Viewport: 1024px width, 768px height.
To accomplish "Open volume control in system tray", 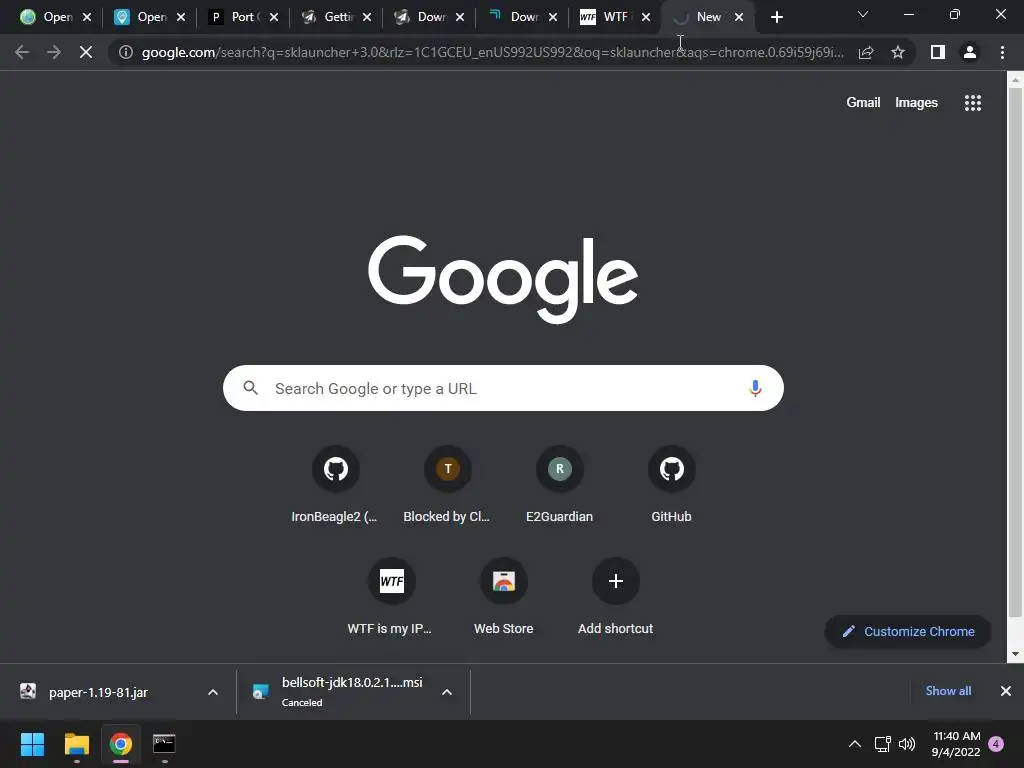I will pyautogui.click(x=907, y=744).
